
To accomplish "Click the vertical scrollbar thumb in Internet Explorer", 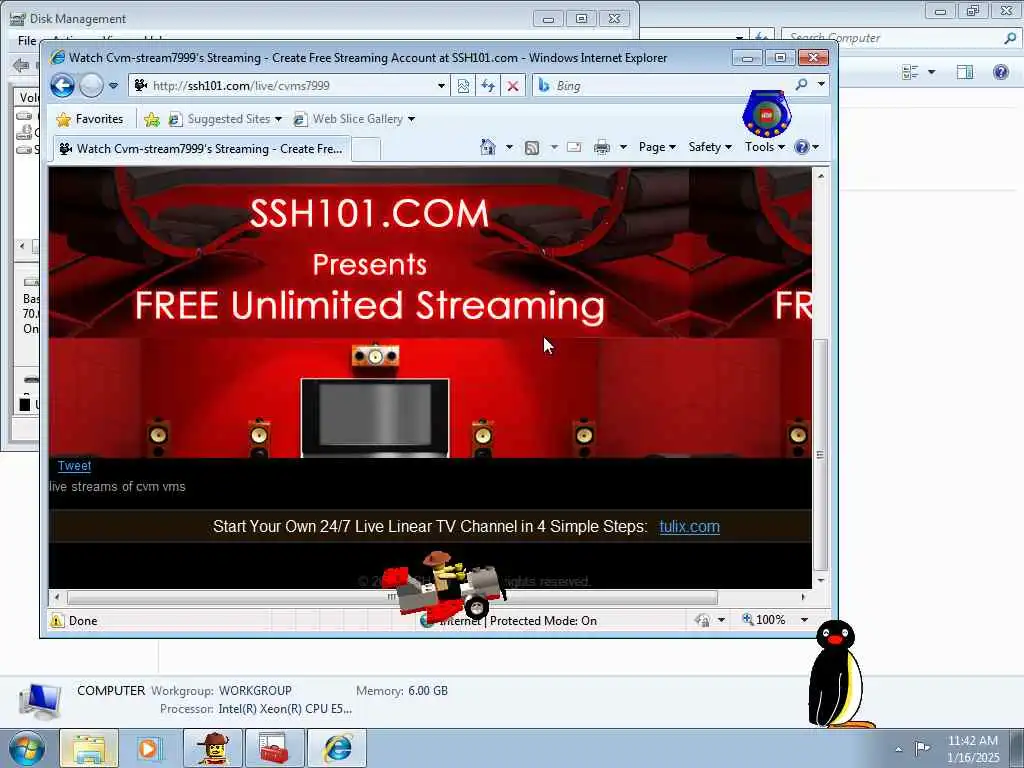I will click(821, 455).
